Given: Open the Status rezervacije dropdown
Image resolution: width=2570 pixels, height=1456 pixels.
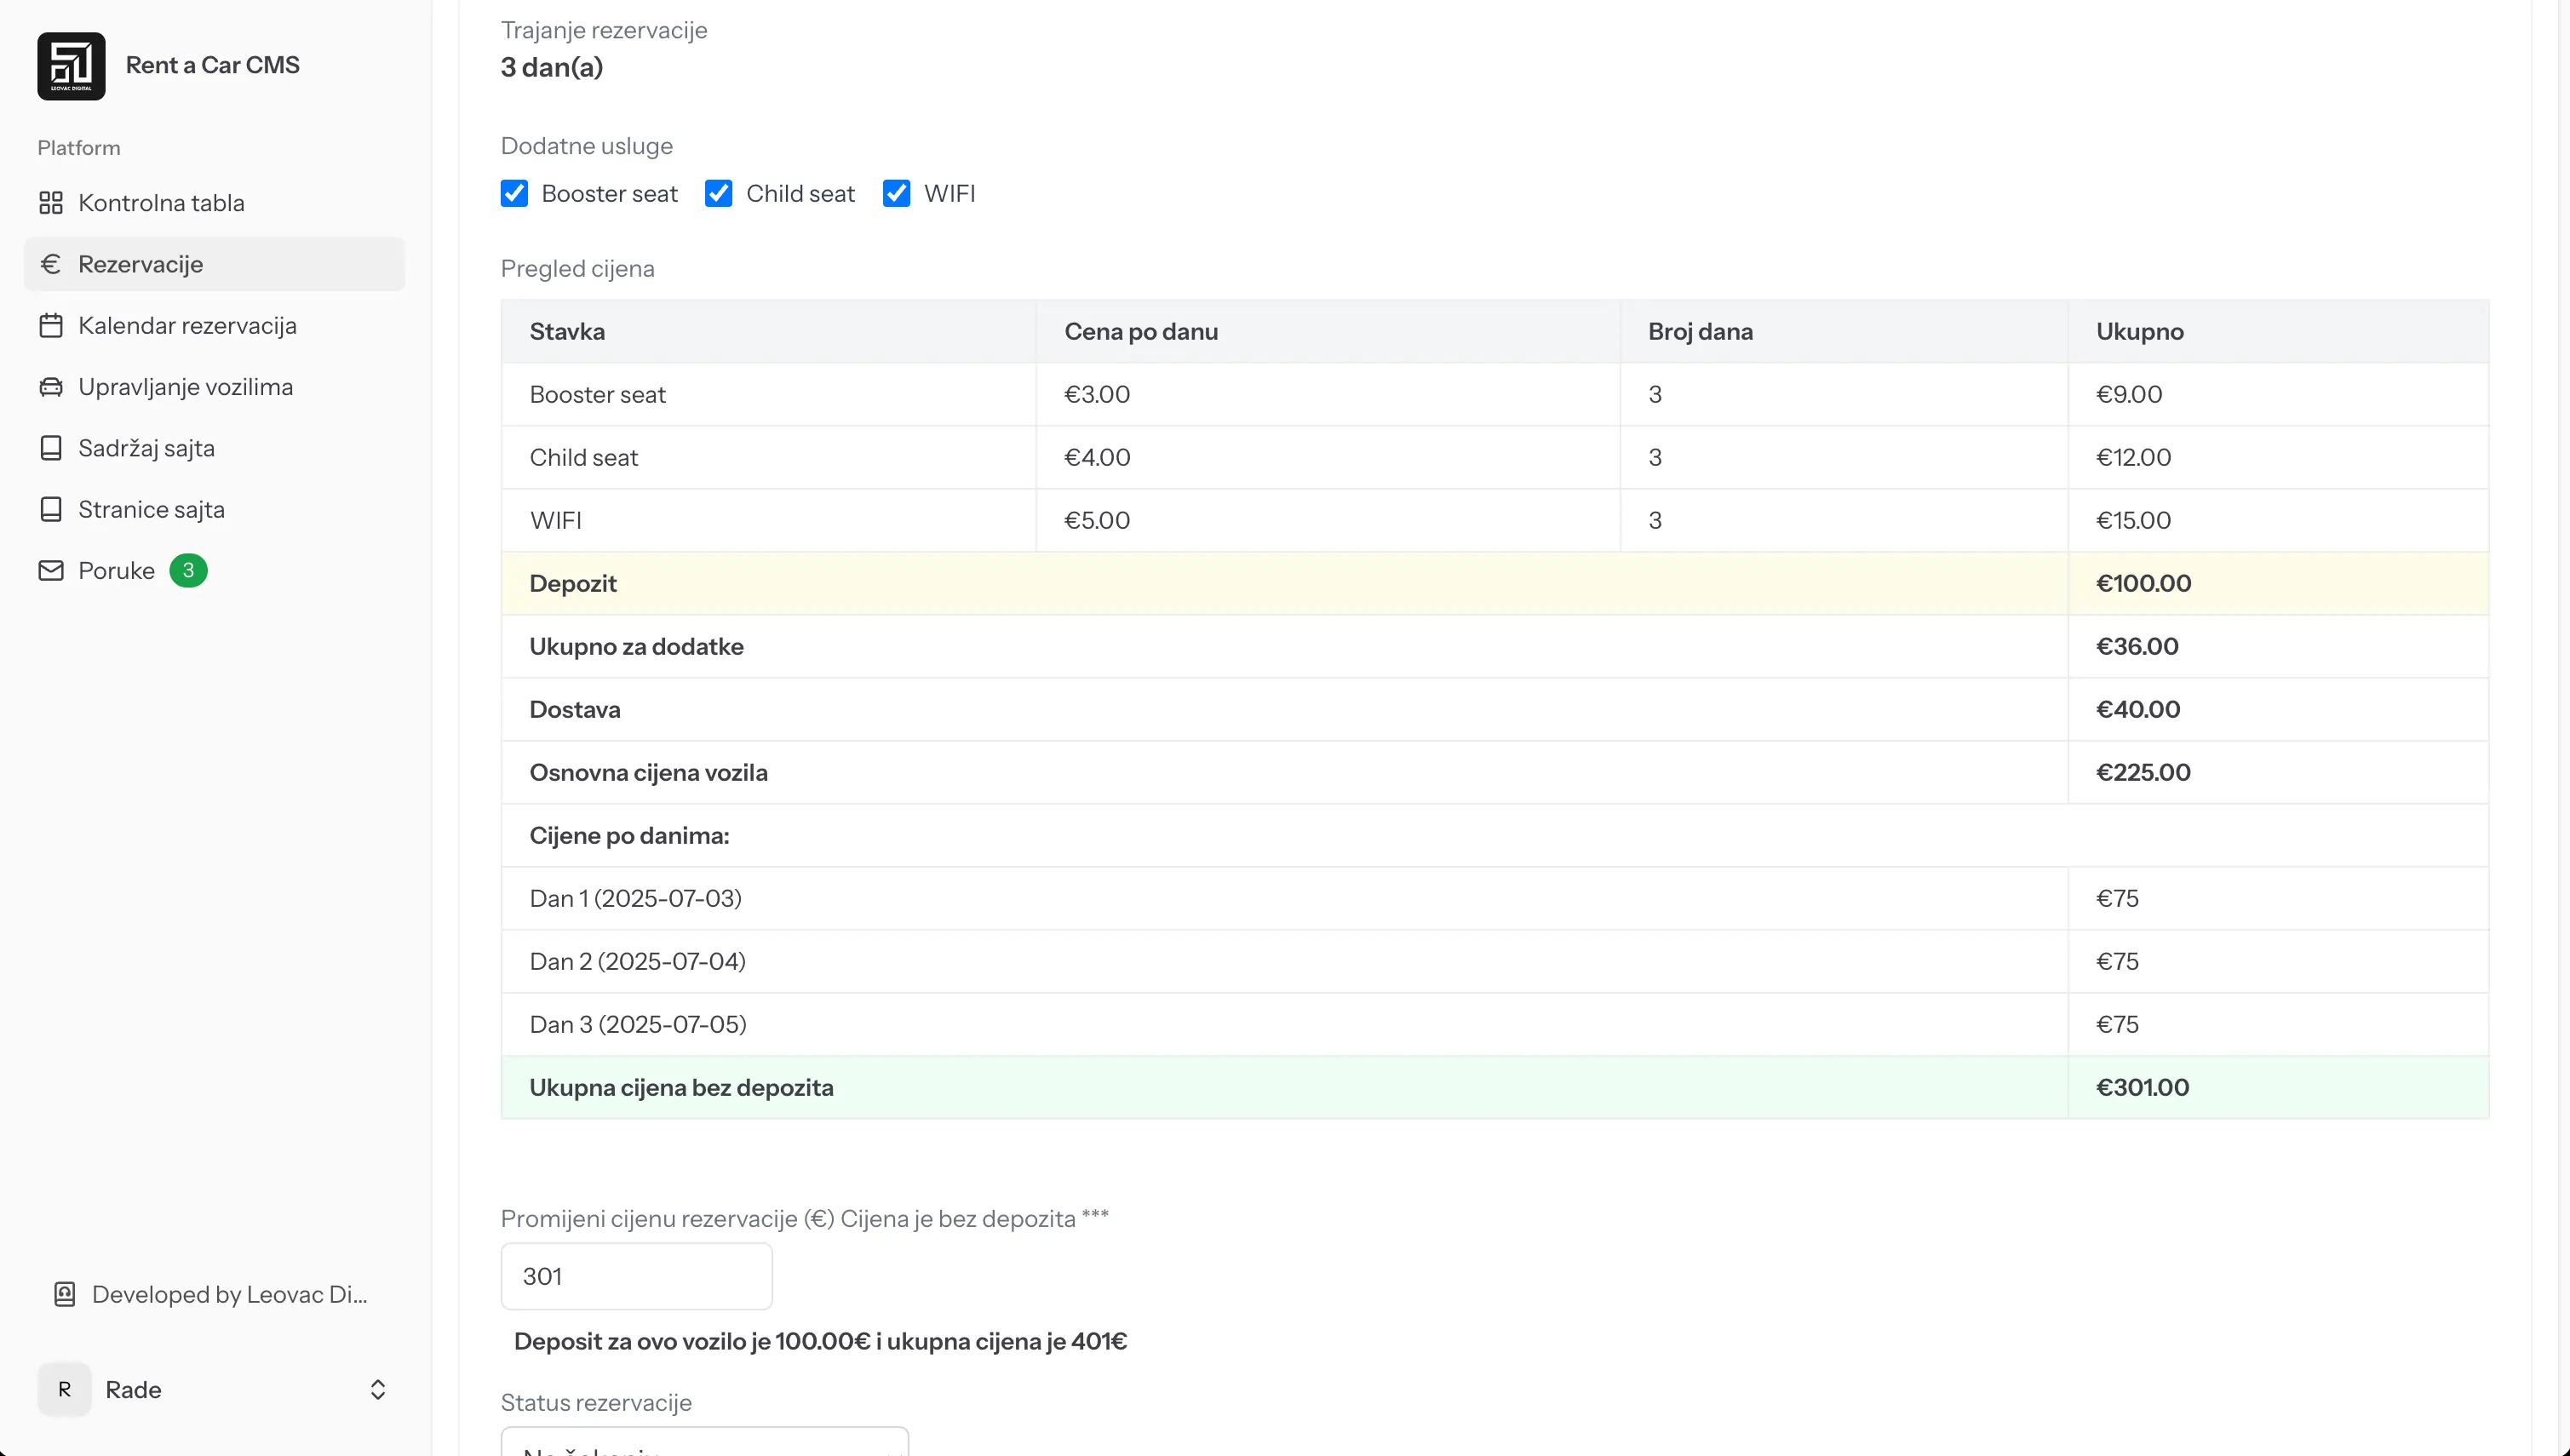Looking at the screenshot, I should pos(703,1445).
